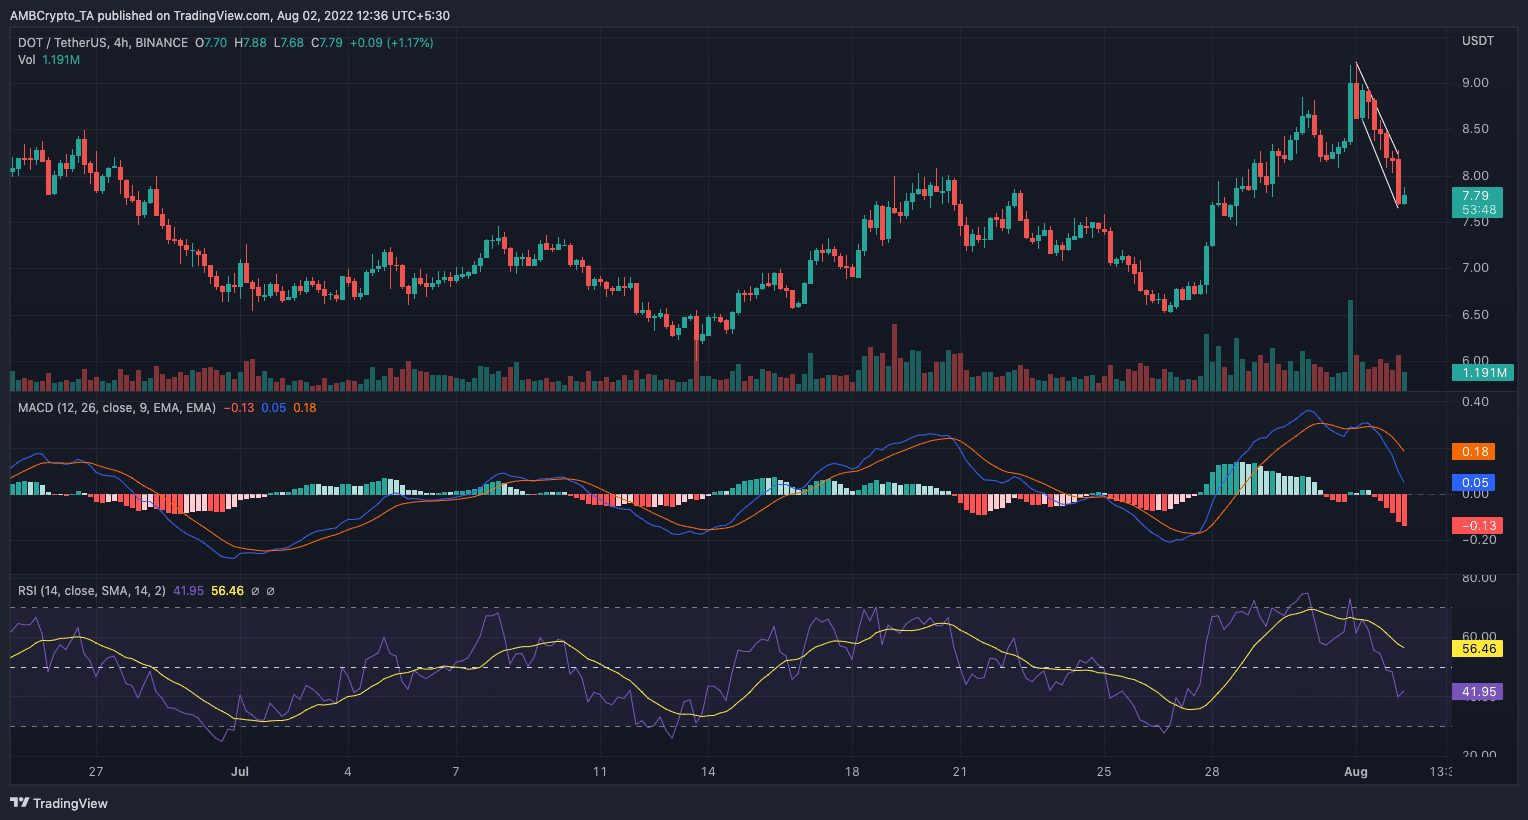Click the 8.50 price axis label
The image size is (1528, 820).
click(1475, 129)
